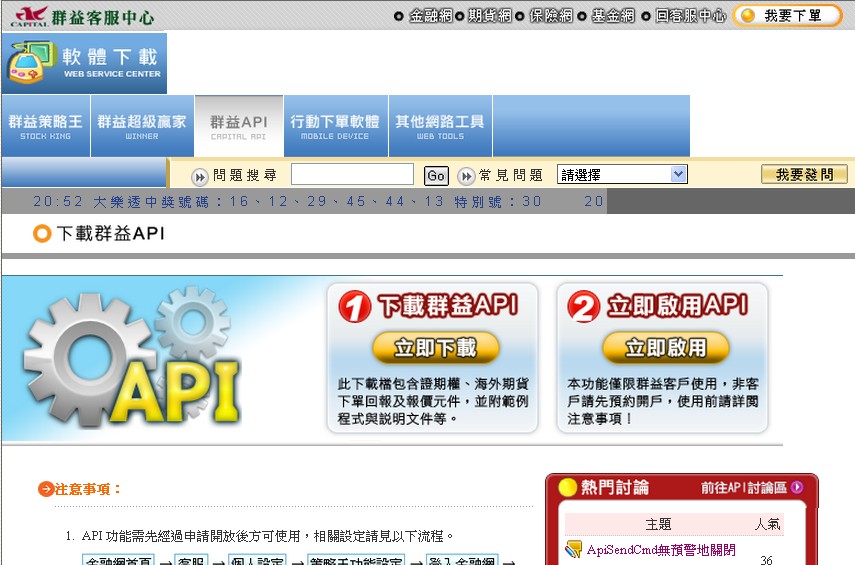Open the 保險網 link
Screen dimensions: 855x565
point(551,16)
